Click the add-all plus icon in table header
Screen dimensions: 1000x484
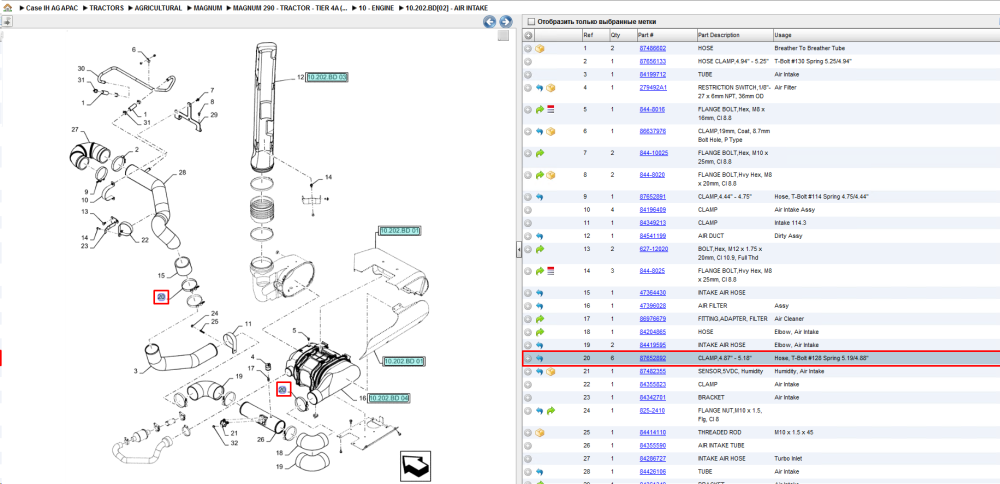point(529,35)
